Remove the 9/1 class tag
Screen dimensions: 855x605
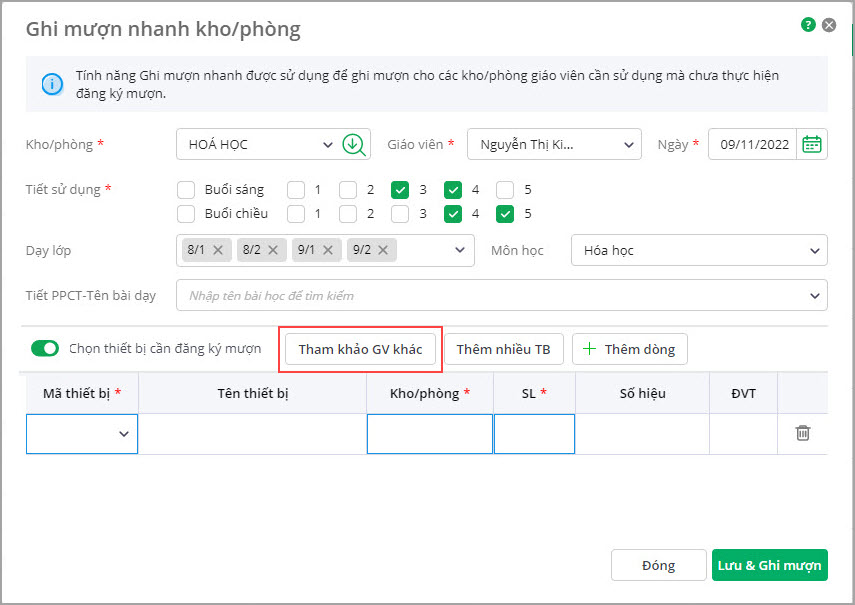pyautogui.click(x=328, y=250)
